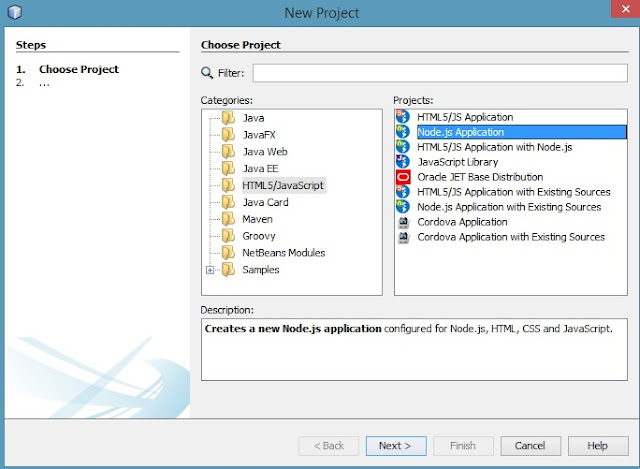This screenshot has width=640, height=469.
Task: Choose Cordova Application project
Action: pyautogui.click(x=462, y=222)
